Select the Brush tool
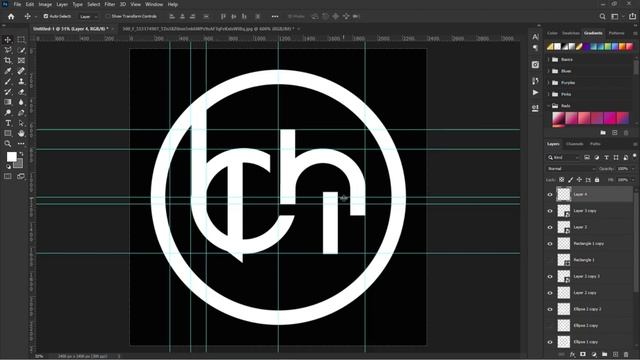The width and height of the screenshot is (640, 360). tap(8, 82)
